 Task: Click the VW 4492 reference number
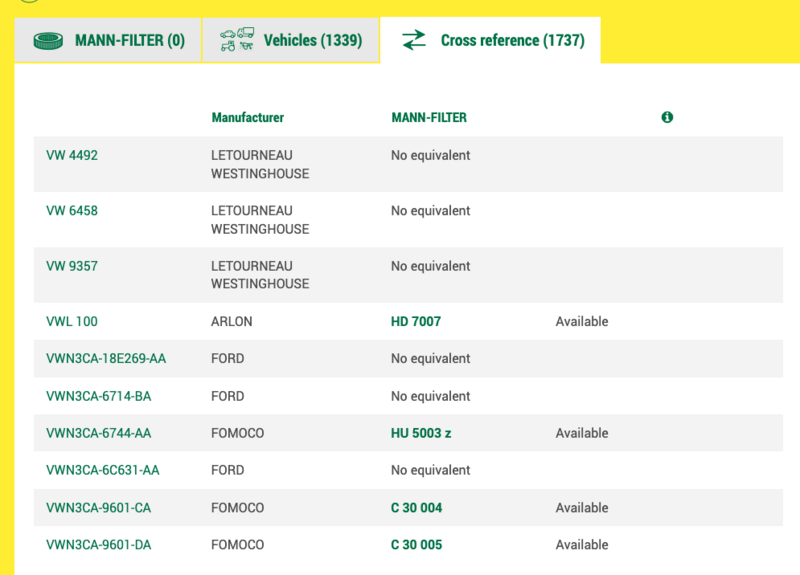(72, 155)
